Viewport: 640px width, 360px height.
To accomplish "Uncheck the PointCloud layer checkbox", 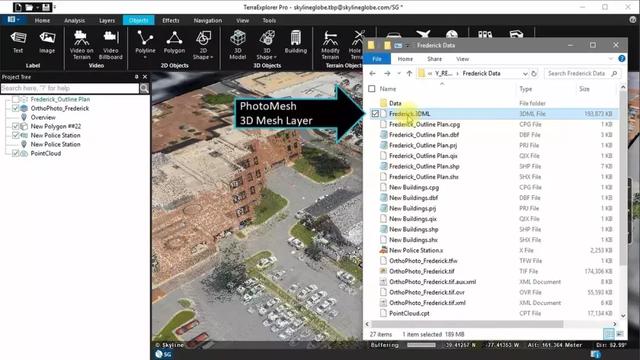I will (16, 153).
